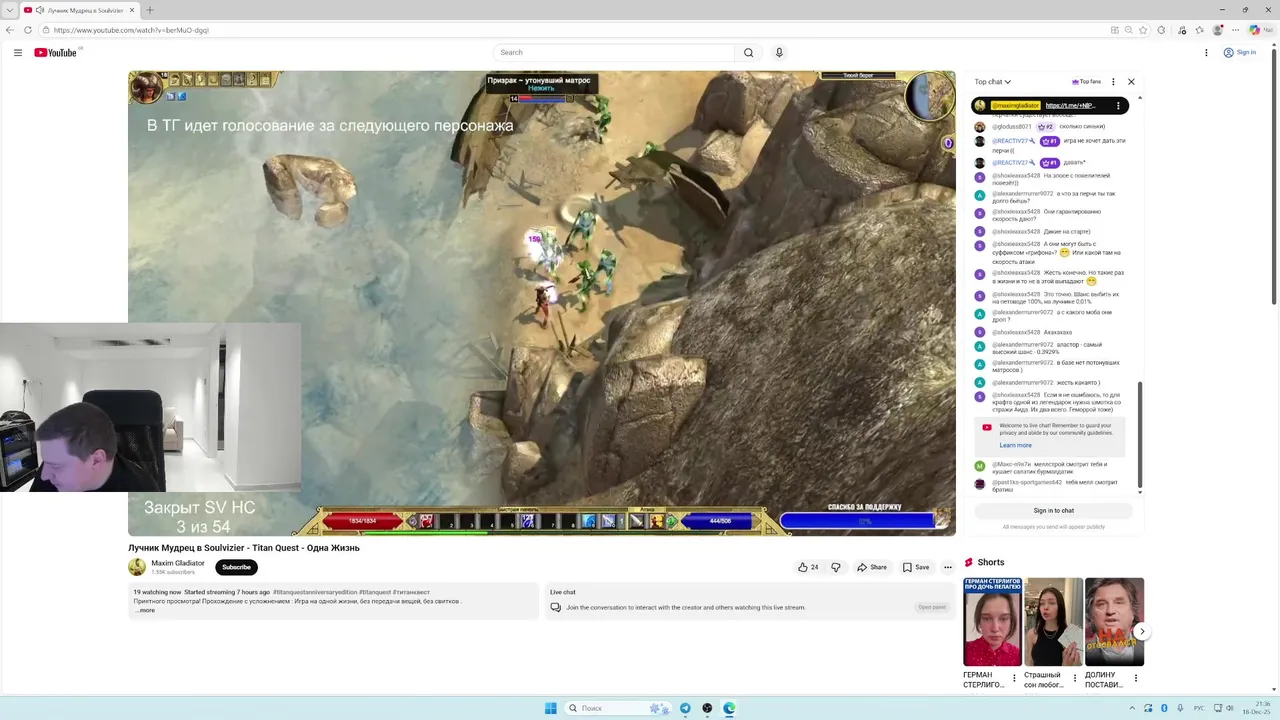
Task: Open live chat three-dot options menu
Action: coord(1113,82)
